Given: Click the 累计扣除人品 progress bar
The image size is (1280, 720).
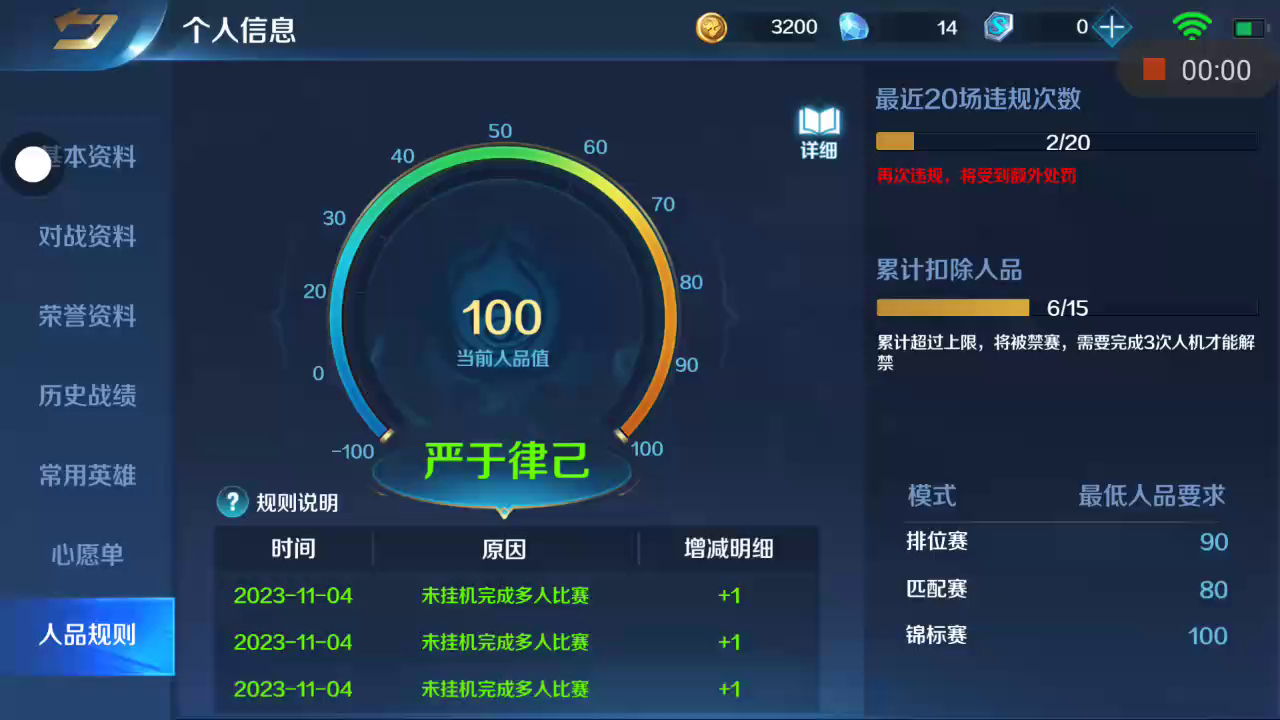Looking at the screenshot, I should (x=1066, y=308).
